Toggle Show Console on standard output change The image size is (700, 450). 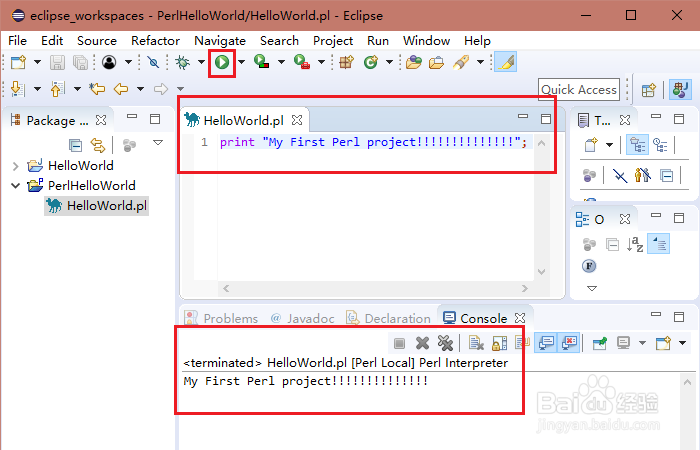click(546, 343)
